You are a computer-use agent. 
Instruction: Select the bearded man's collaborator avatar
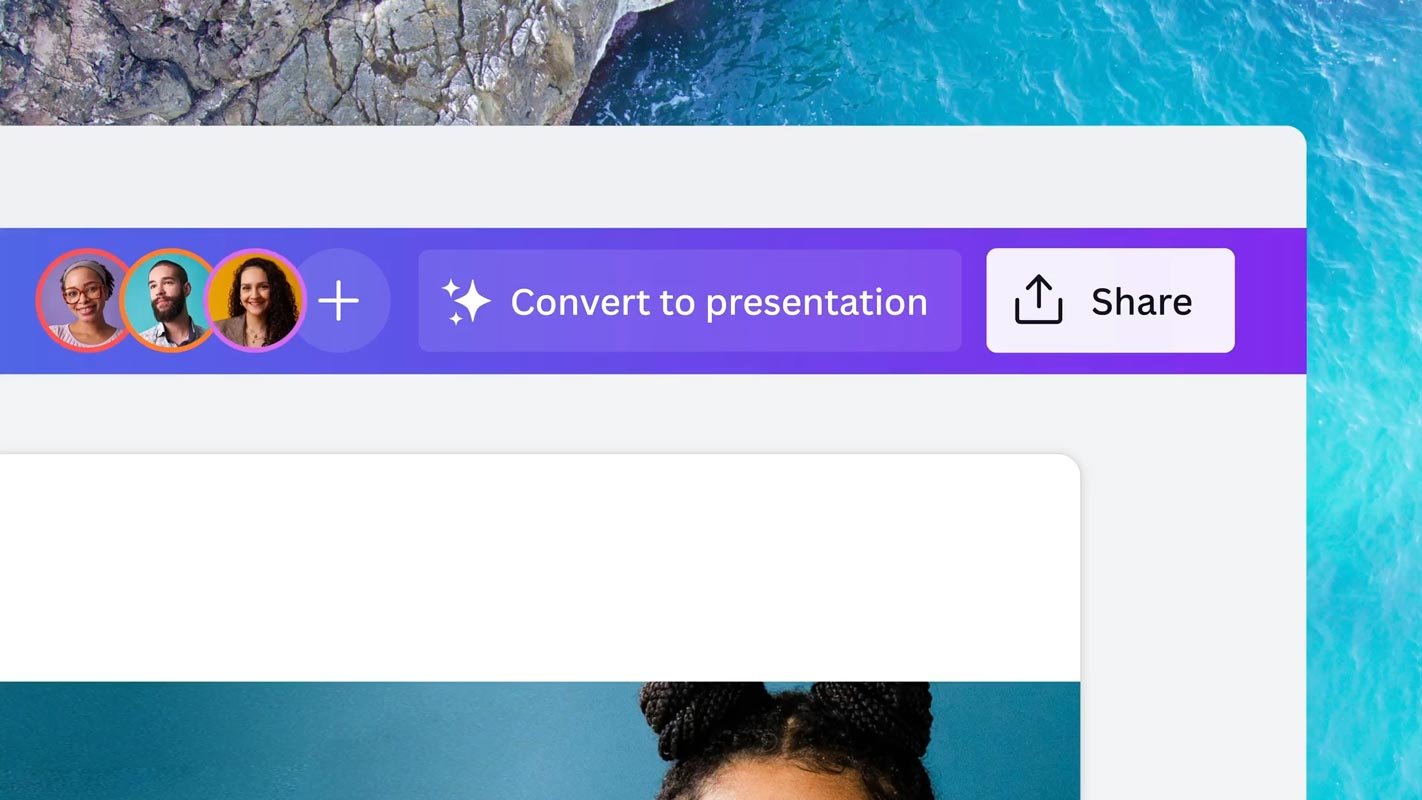[x=168, y=300]
